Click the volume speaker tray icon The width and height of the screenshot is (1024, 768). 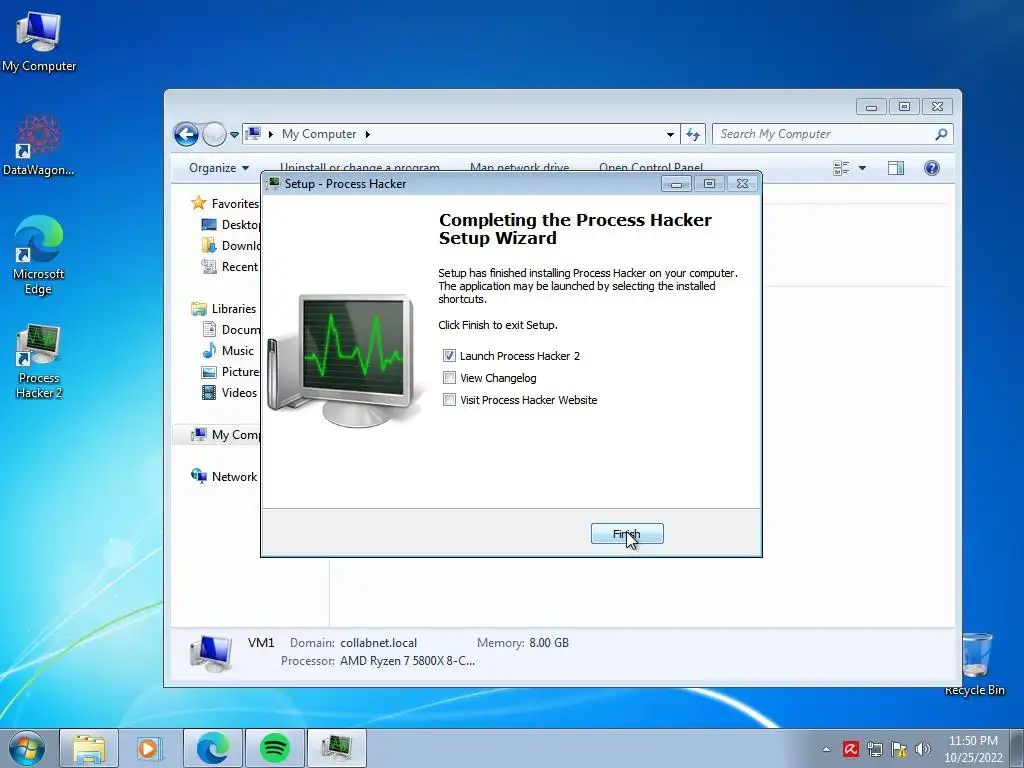click(x=923, y=749)
